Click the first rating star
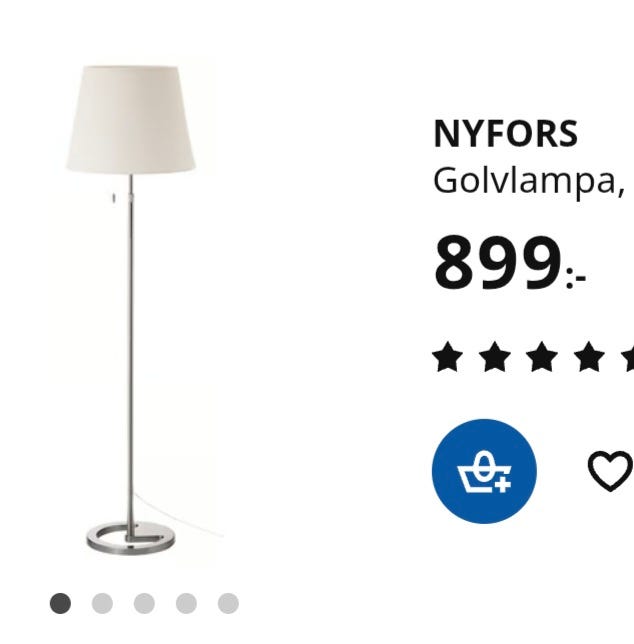The height and width of the screenshot is (644, 634). pos(448,357)
